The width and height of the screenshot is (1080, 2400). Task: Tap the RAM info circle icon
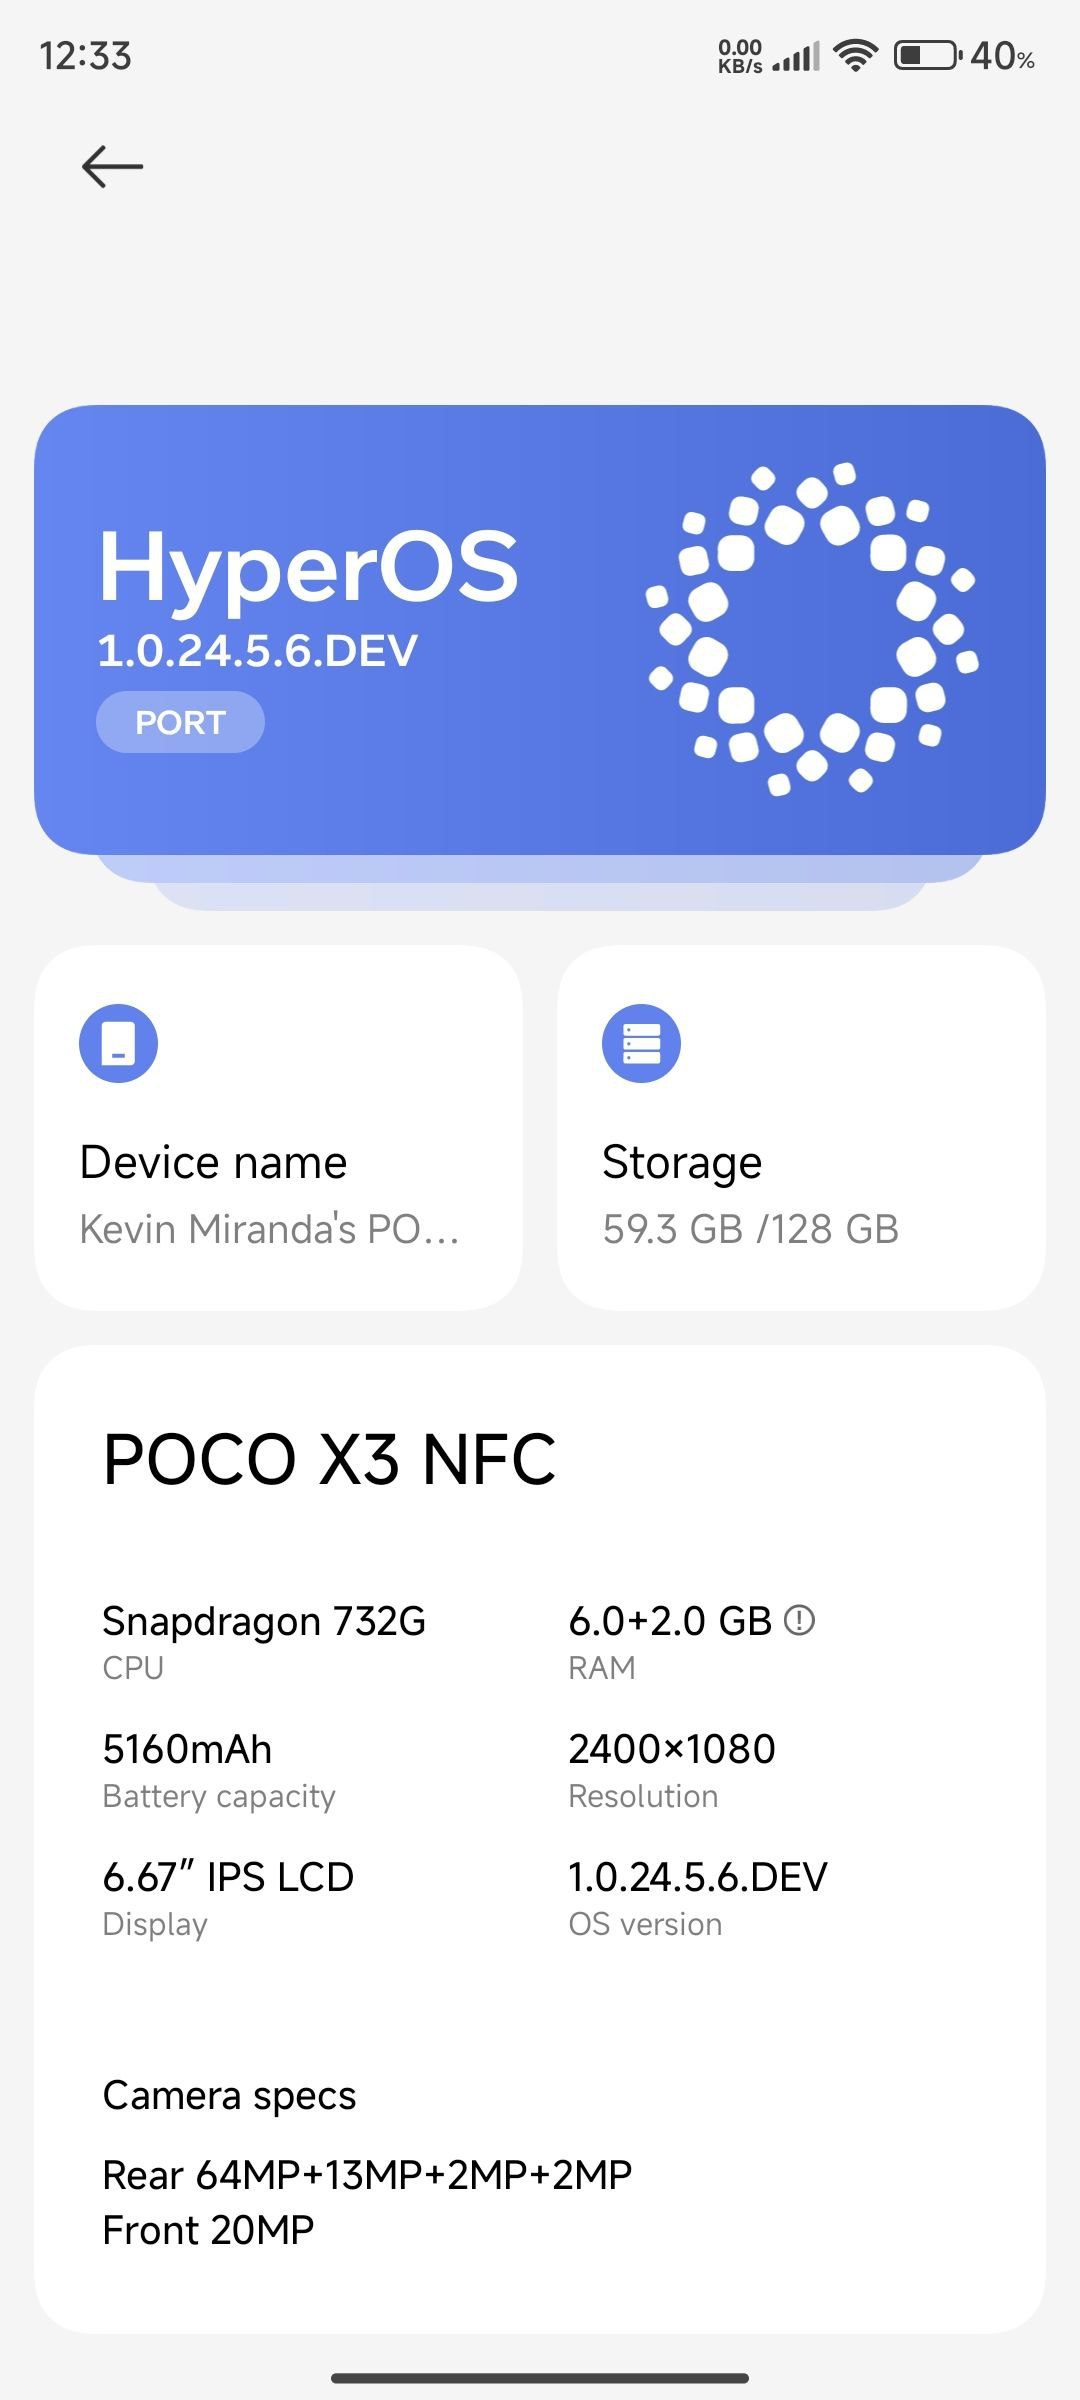[x=799, y=1620]
